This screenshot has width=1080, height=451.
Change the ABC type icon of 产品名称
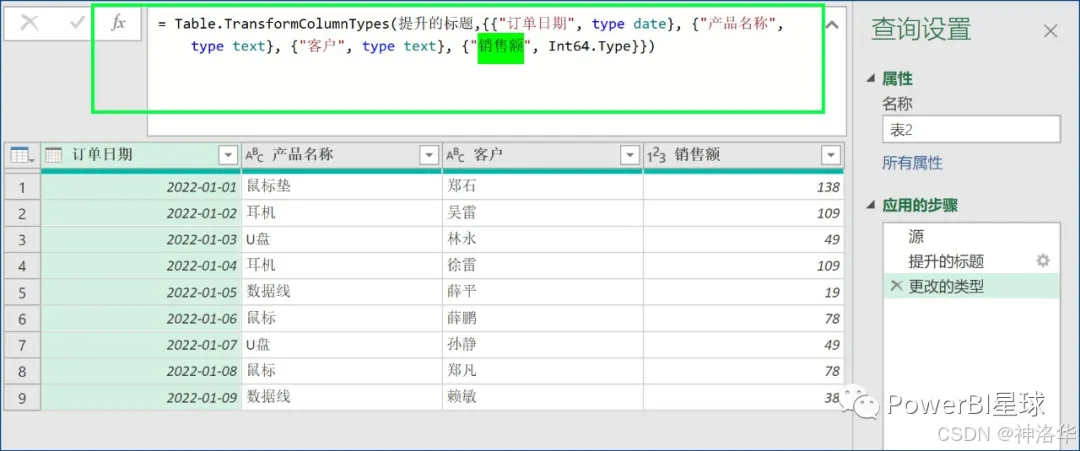(x=254, y=156)
